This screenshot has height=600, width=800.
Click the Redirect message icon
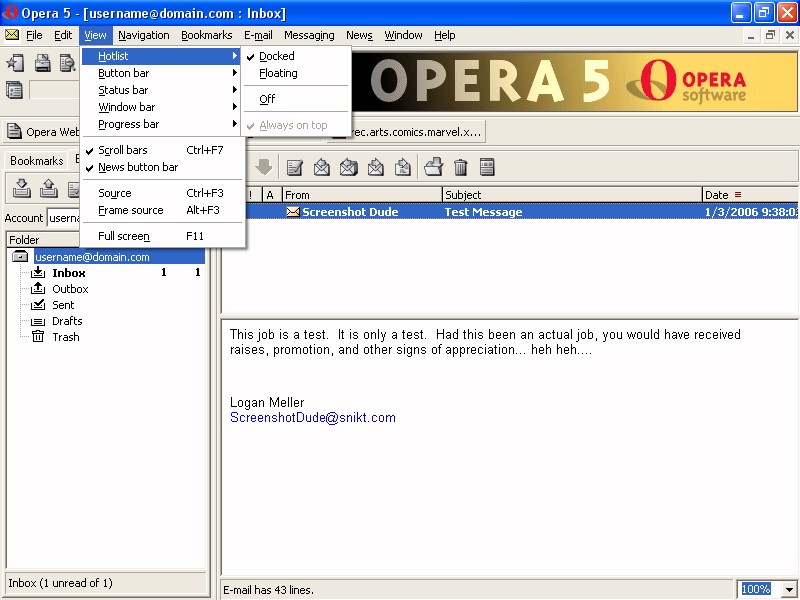coord(403,167)
